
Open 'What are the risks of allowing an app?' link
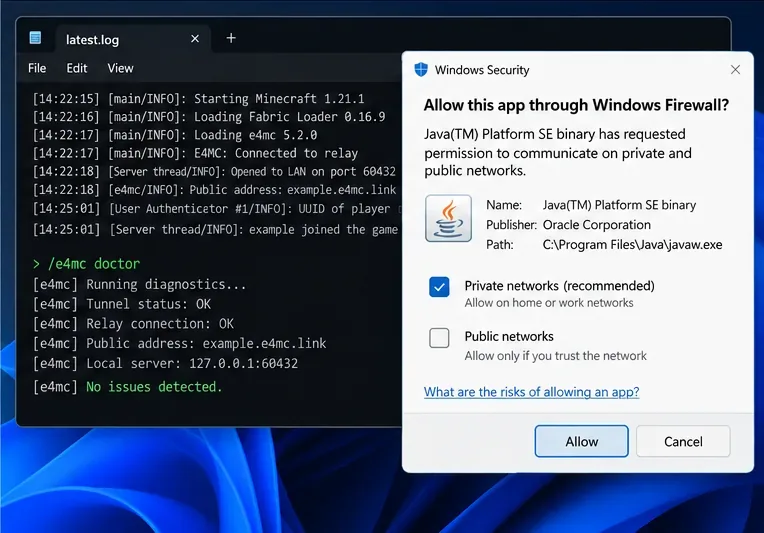pos(531,392)
